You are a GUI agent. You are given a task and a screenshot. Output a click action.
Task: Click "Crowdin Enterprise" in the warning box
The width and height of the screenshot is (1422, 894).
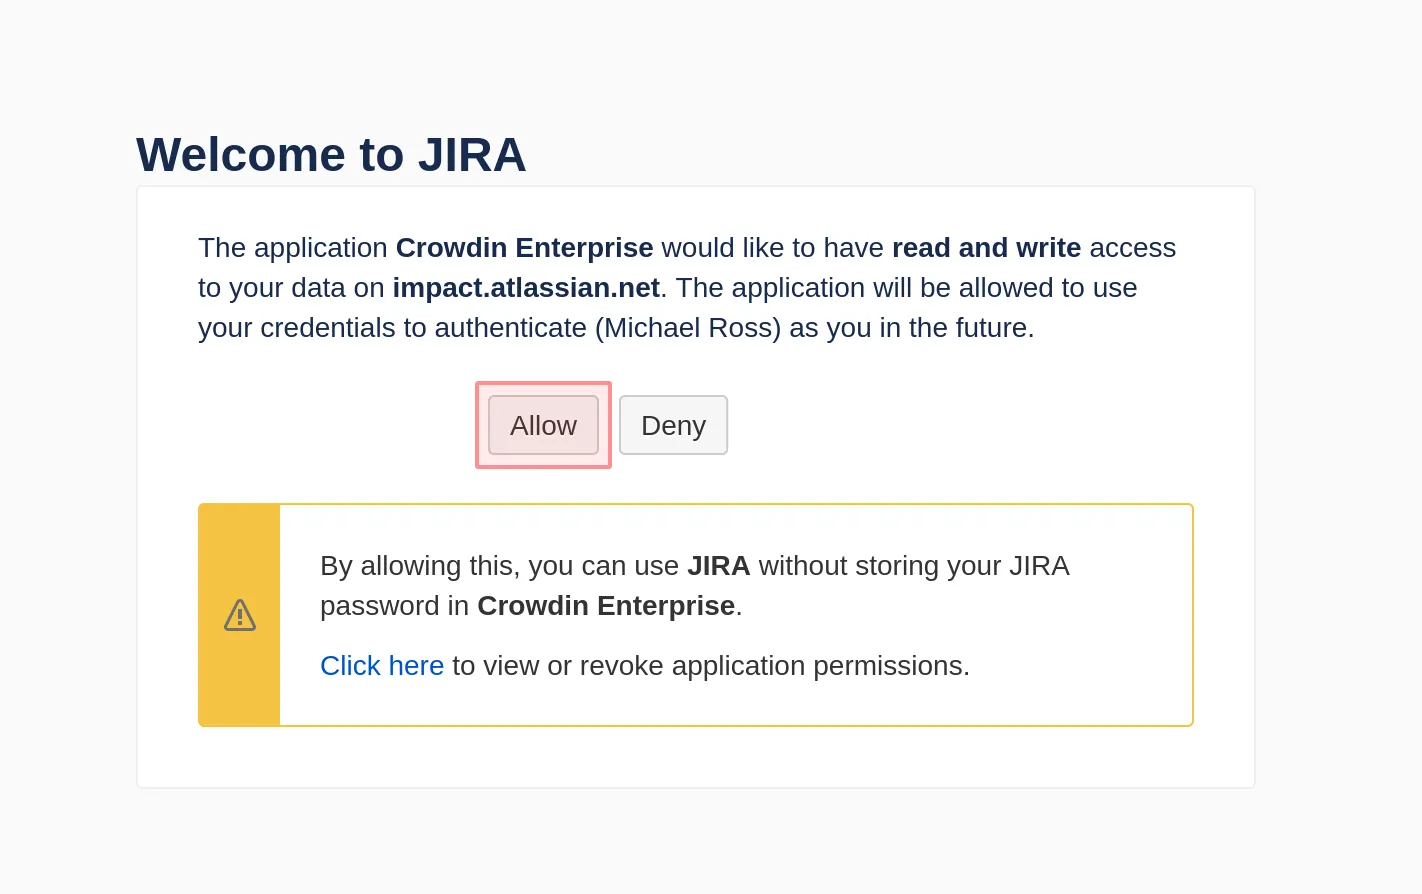[x=606, y=606]
